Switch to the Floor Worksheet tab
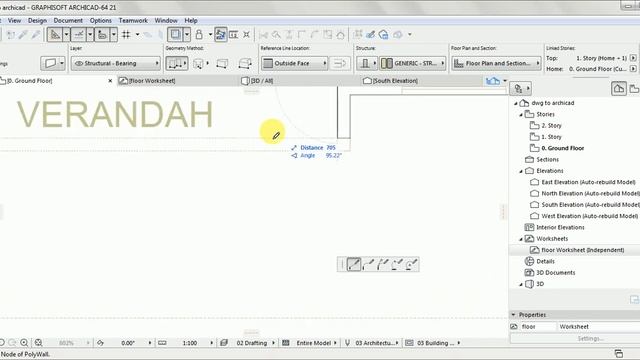The width and height of the screenshot is (640, 360). point(152,81)
